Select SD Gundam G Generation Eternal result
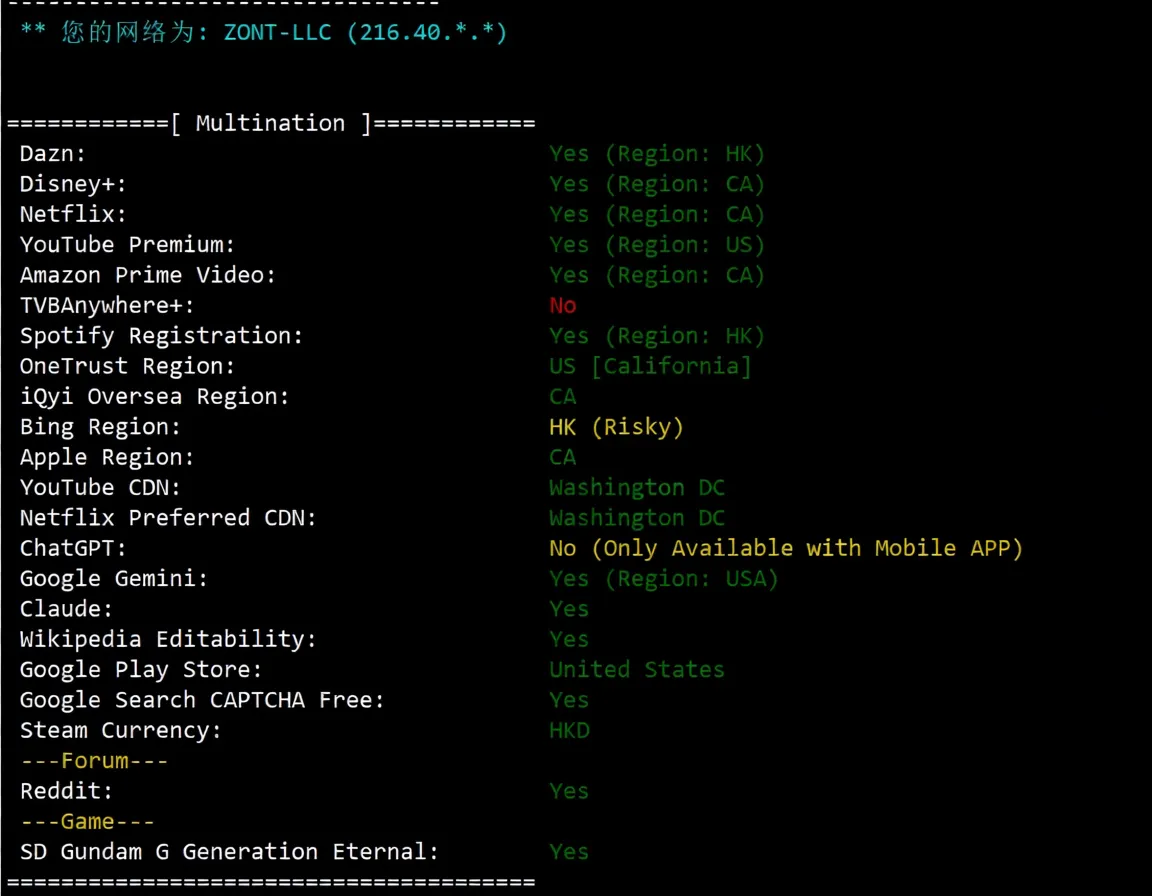Image resolution: width=1152 pixels, height=896 pixels. click(x=569, y=851)
